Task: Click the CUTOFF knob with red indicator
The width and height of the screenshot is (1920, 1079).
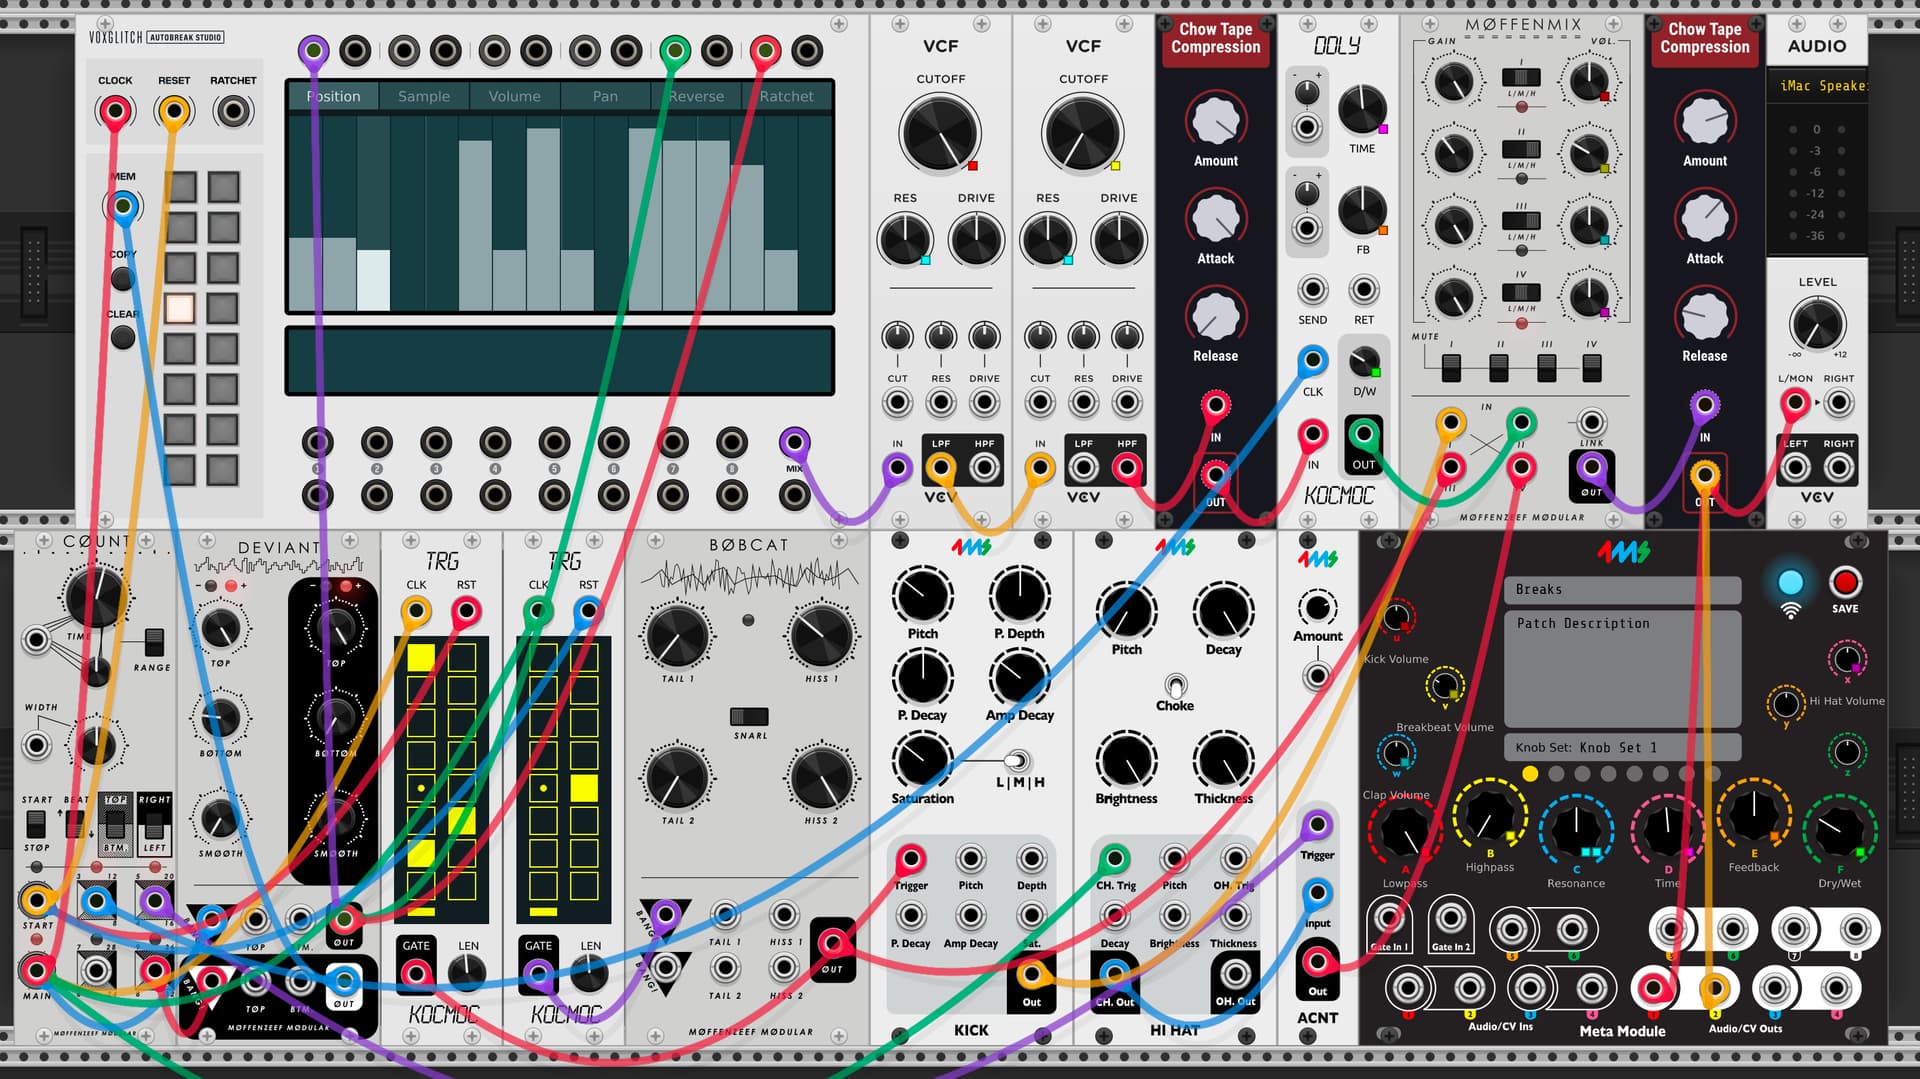Action: coord(939,134)
